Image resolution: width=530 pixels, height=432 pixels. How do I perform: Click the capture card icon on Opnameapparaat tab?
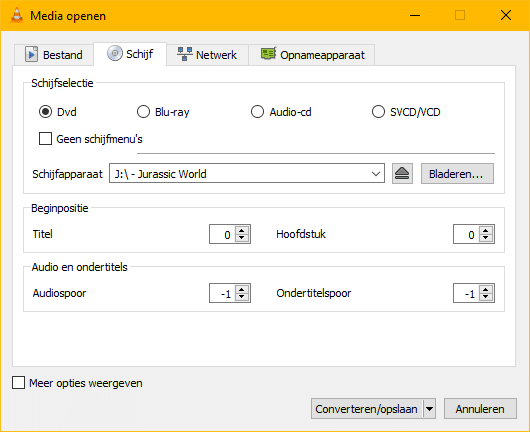(269, 54)
